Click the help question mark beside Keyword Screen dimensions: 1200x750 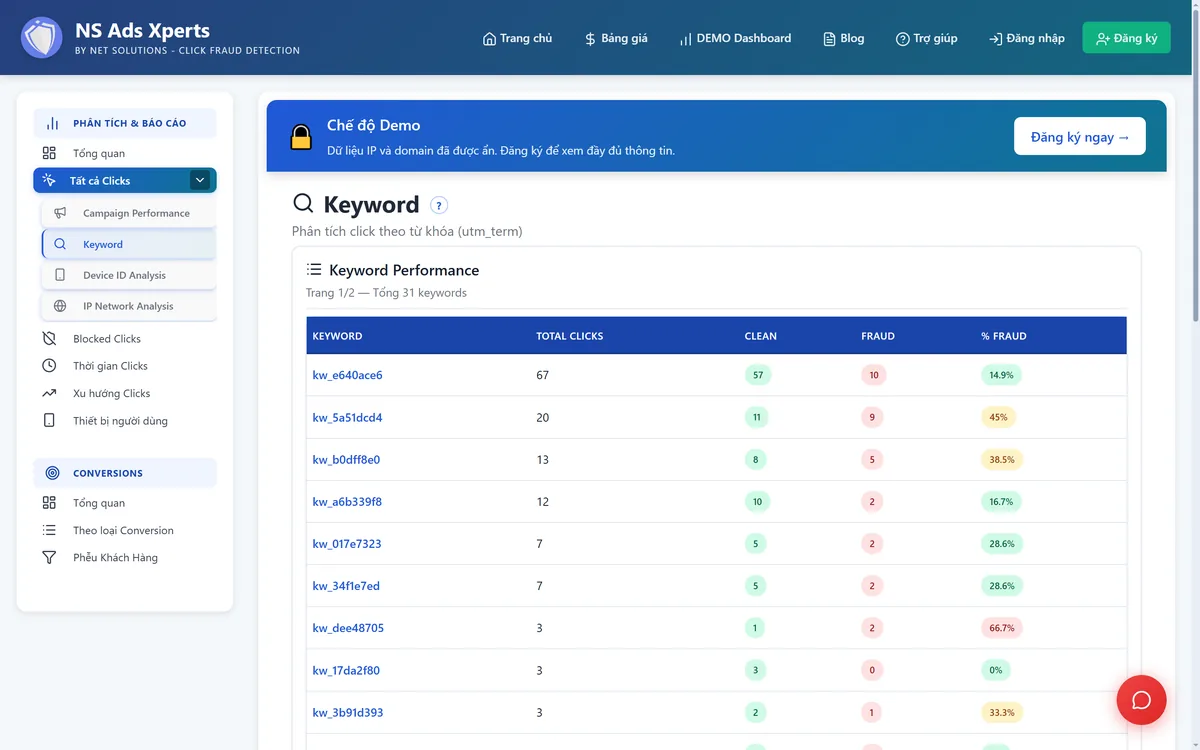click(439, 205)
